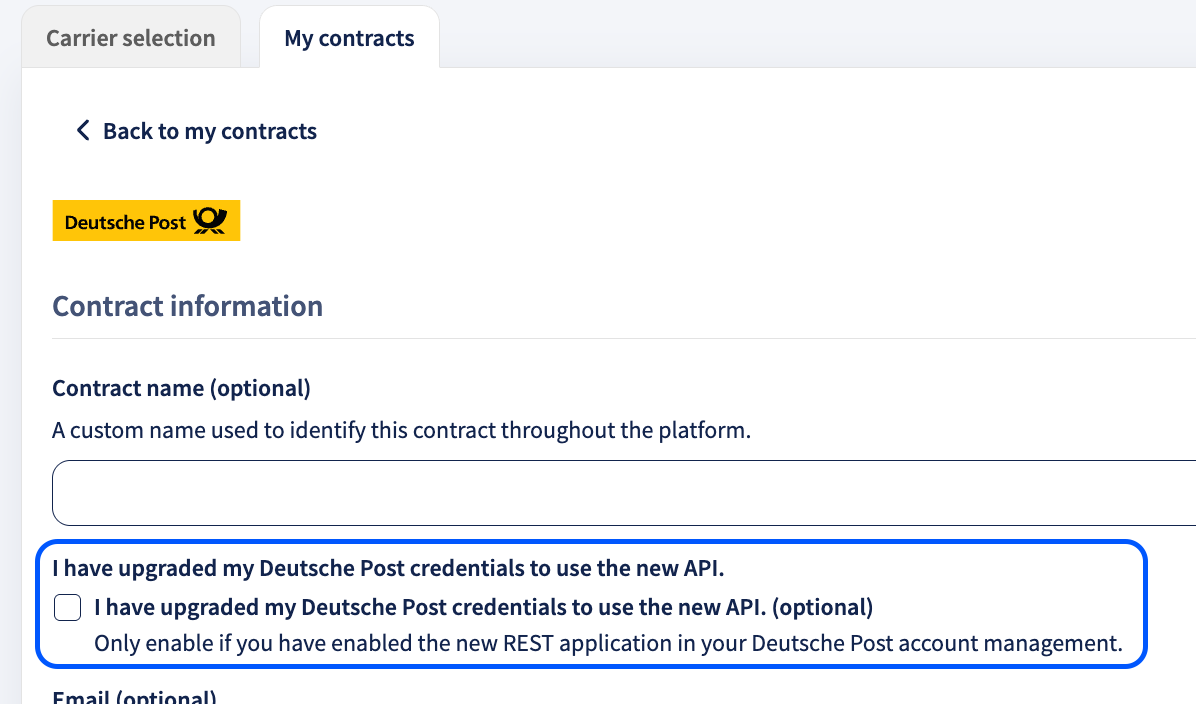Click the custom name description text
This screenshot has height=704, width=1196.
pos(402,430)
